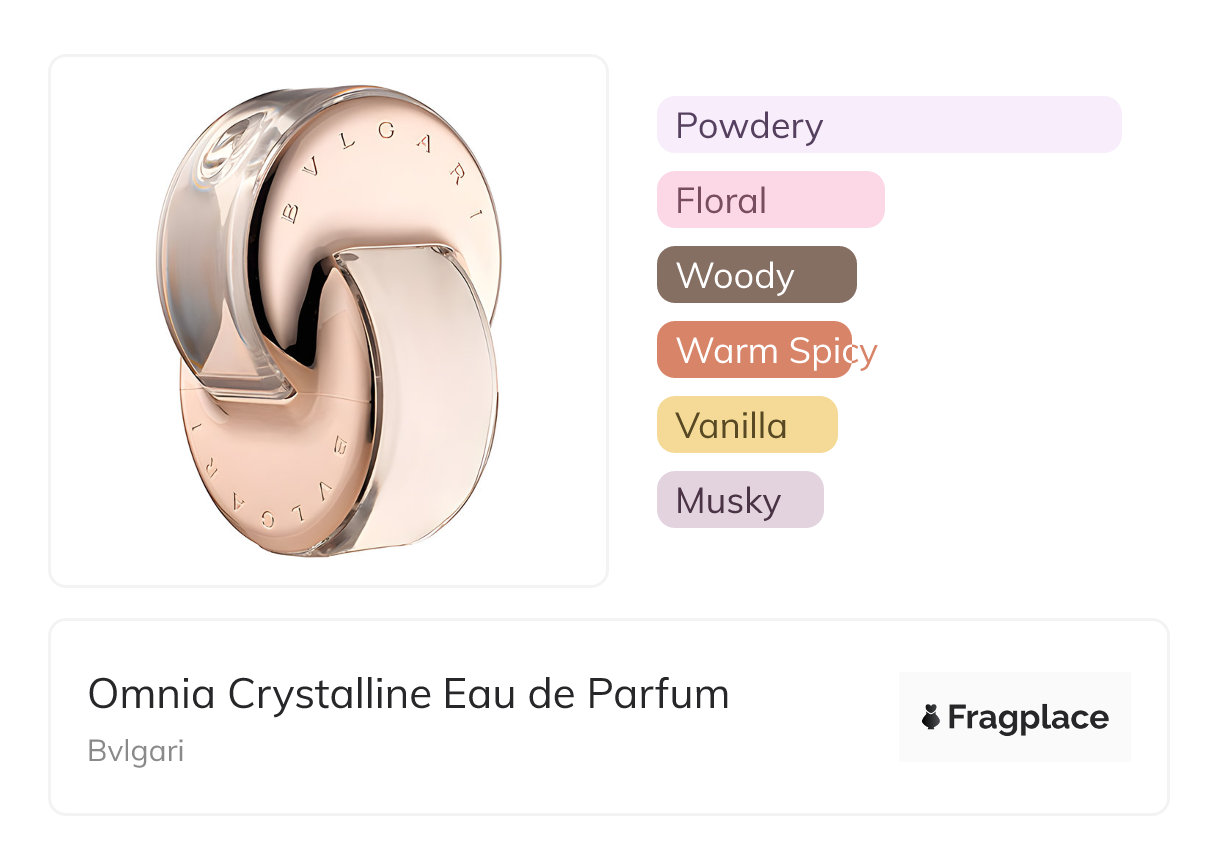Select the Powdery accord bar
Viewport: 1218px width, 864px height.
(x=888, y=125)
